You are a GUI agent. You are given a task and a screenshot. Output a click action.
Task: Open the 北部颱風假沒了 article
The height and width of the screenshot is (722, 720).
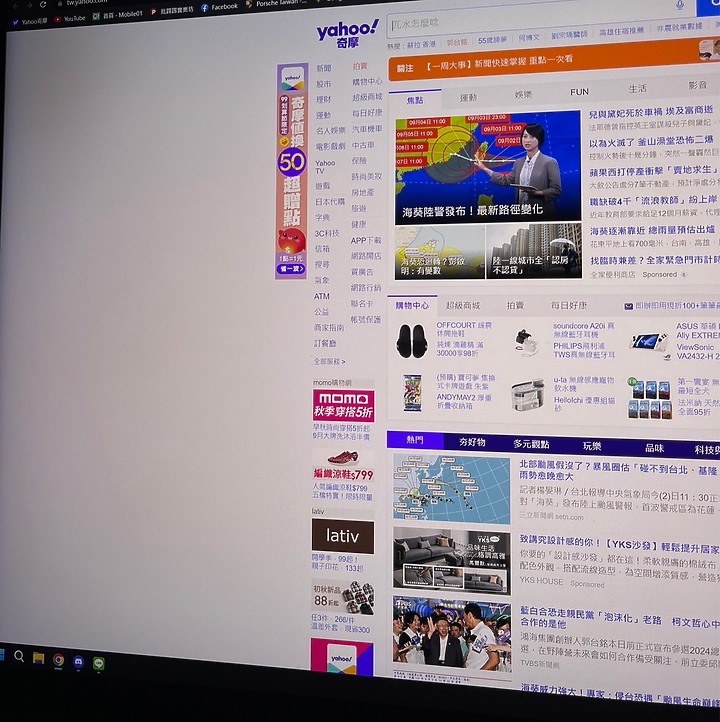(619, 472)
